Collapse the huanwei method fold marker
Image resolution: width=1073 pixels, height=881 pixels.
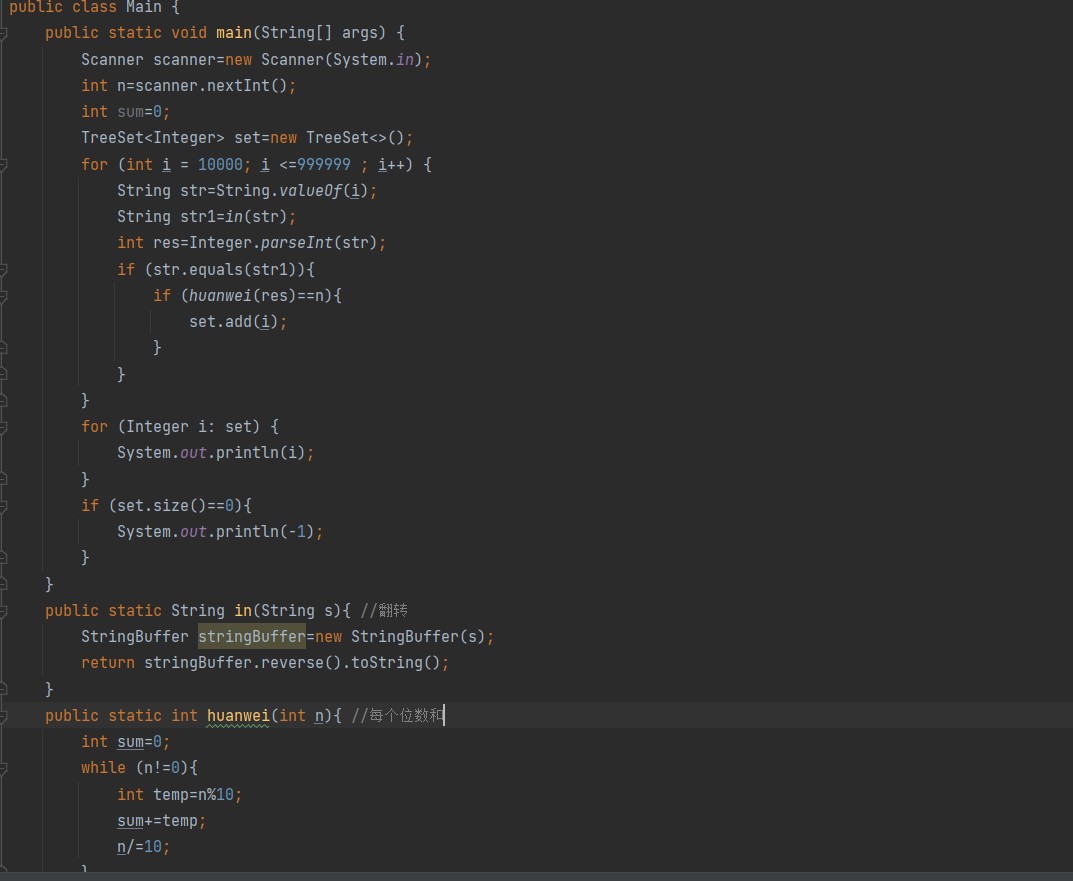(x=4, y=715)
